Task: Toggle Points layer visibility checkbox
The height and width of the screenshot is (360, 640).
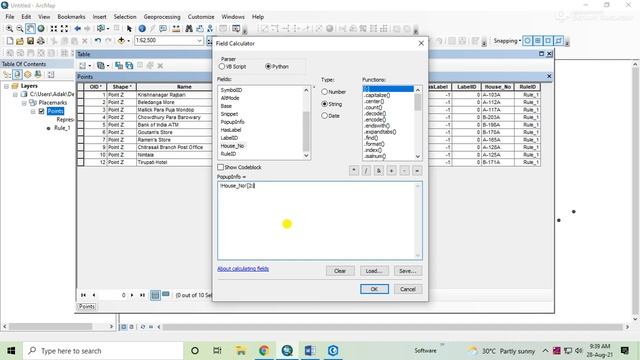Action: pos(42,111)
